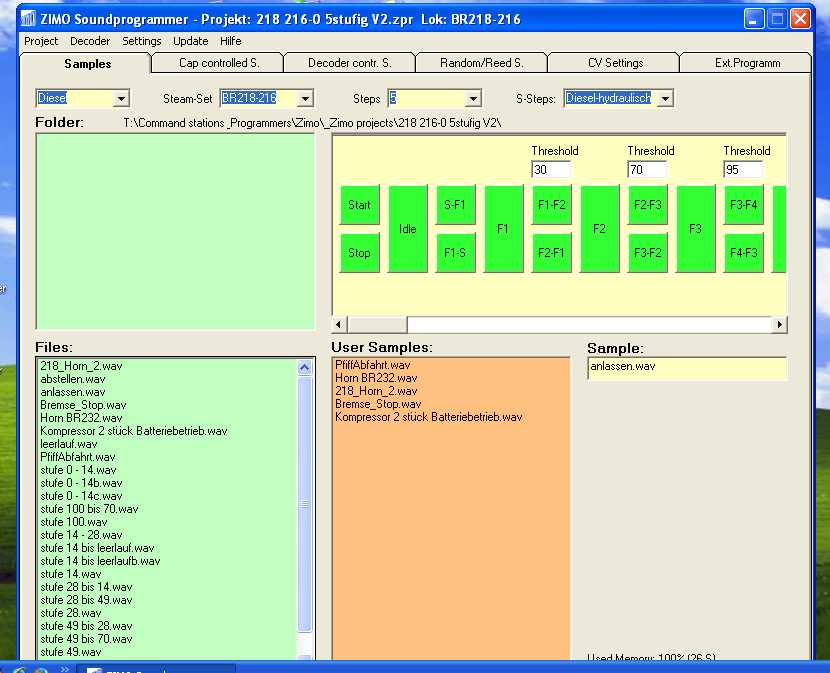
Task: Click the Start sample button
Action: click(x=359, y=205)
